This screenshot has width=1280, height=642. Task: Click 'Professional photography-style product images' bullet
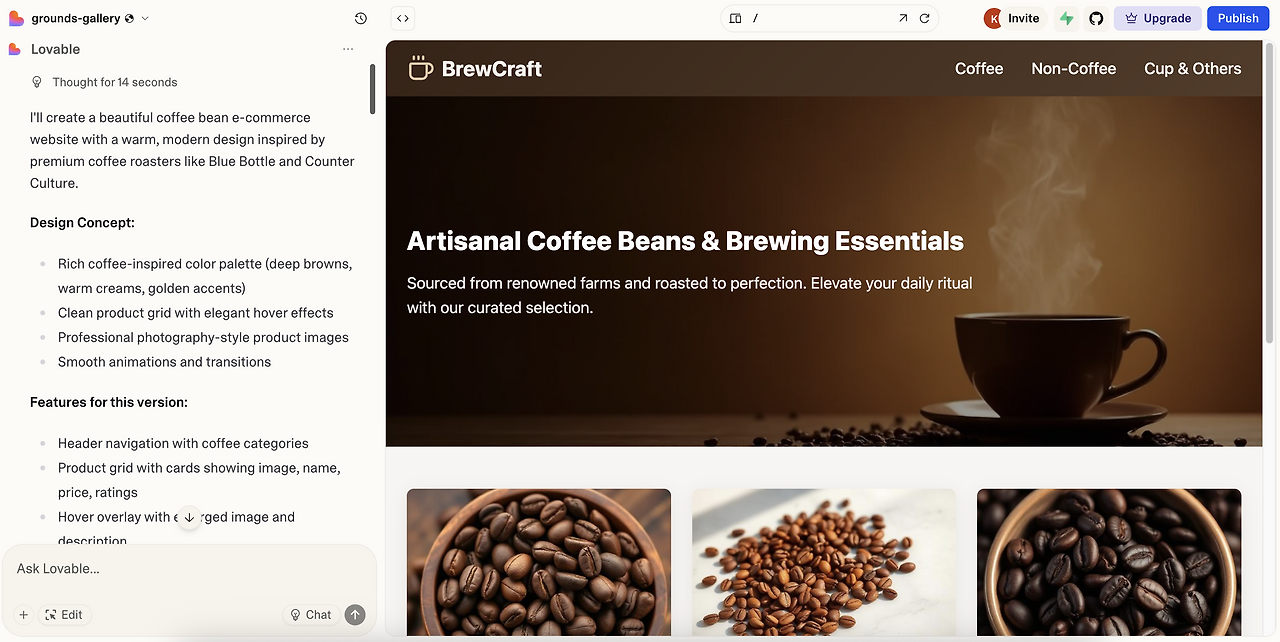click(x=203, y=337)
